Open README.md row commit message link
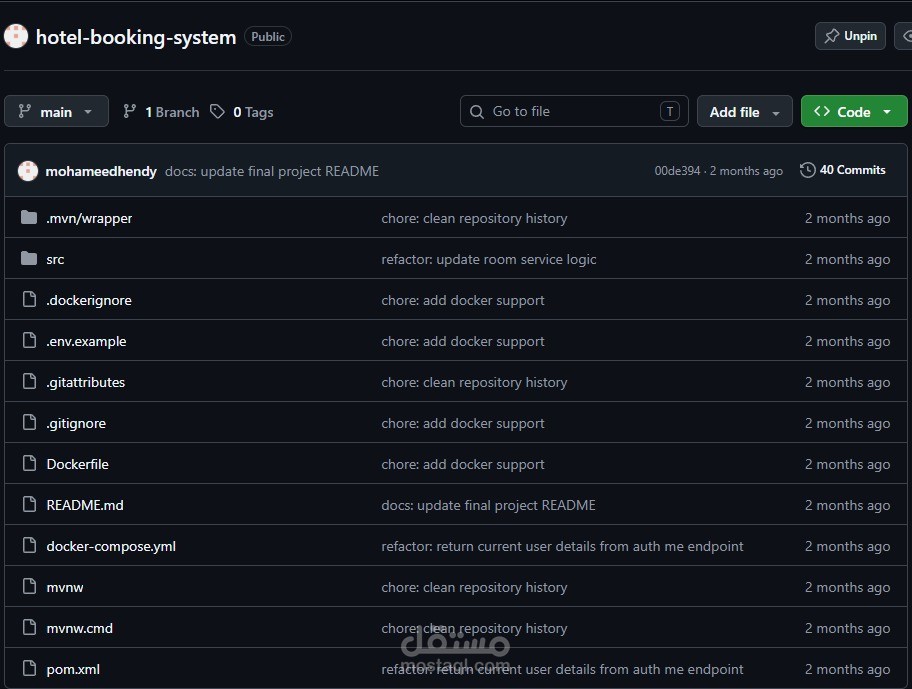The height and width of the screenshot is (689, 912). coord(489,505)
